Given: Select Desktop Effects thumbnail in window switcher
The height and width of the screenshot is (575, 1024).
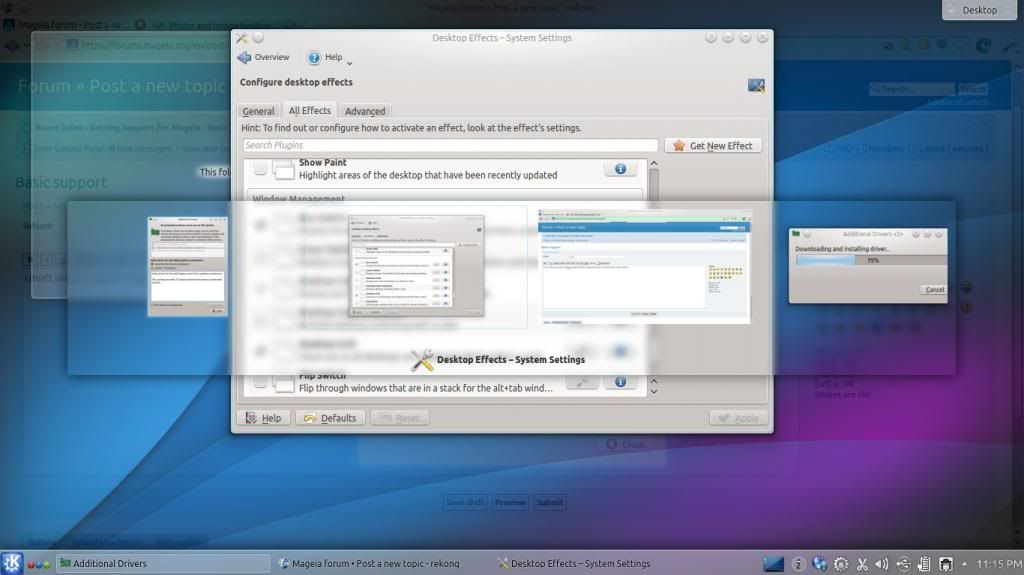Looking at the screenshot, I should point(416,265).
